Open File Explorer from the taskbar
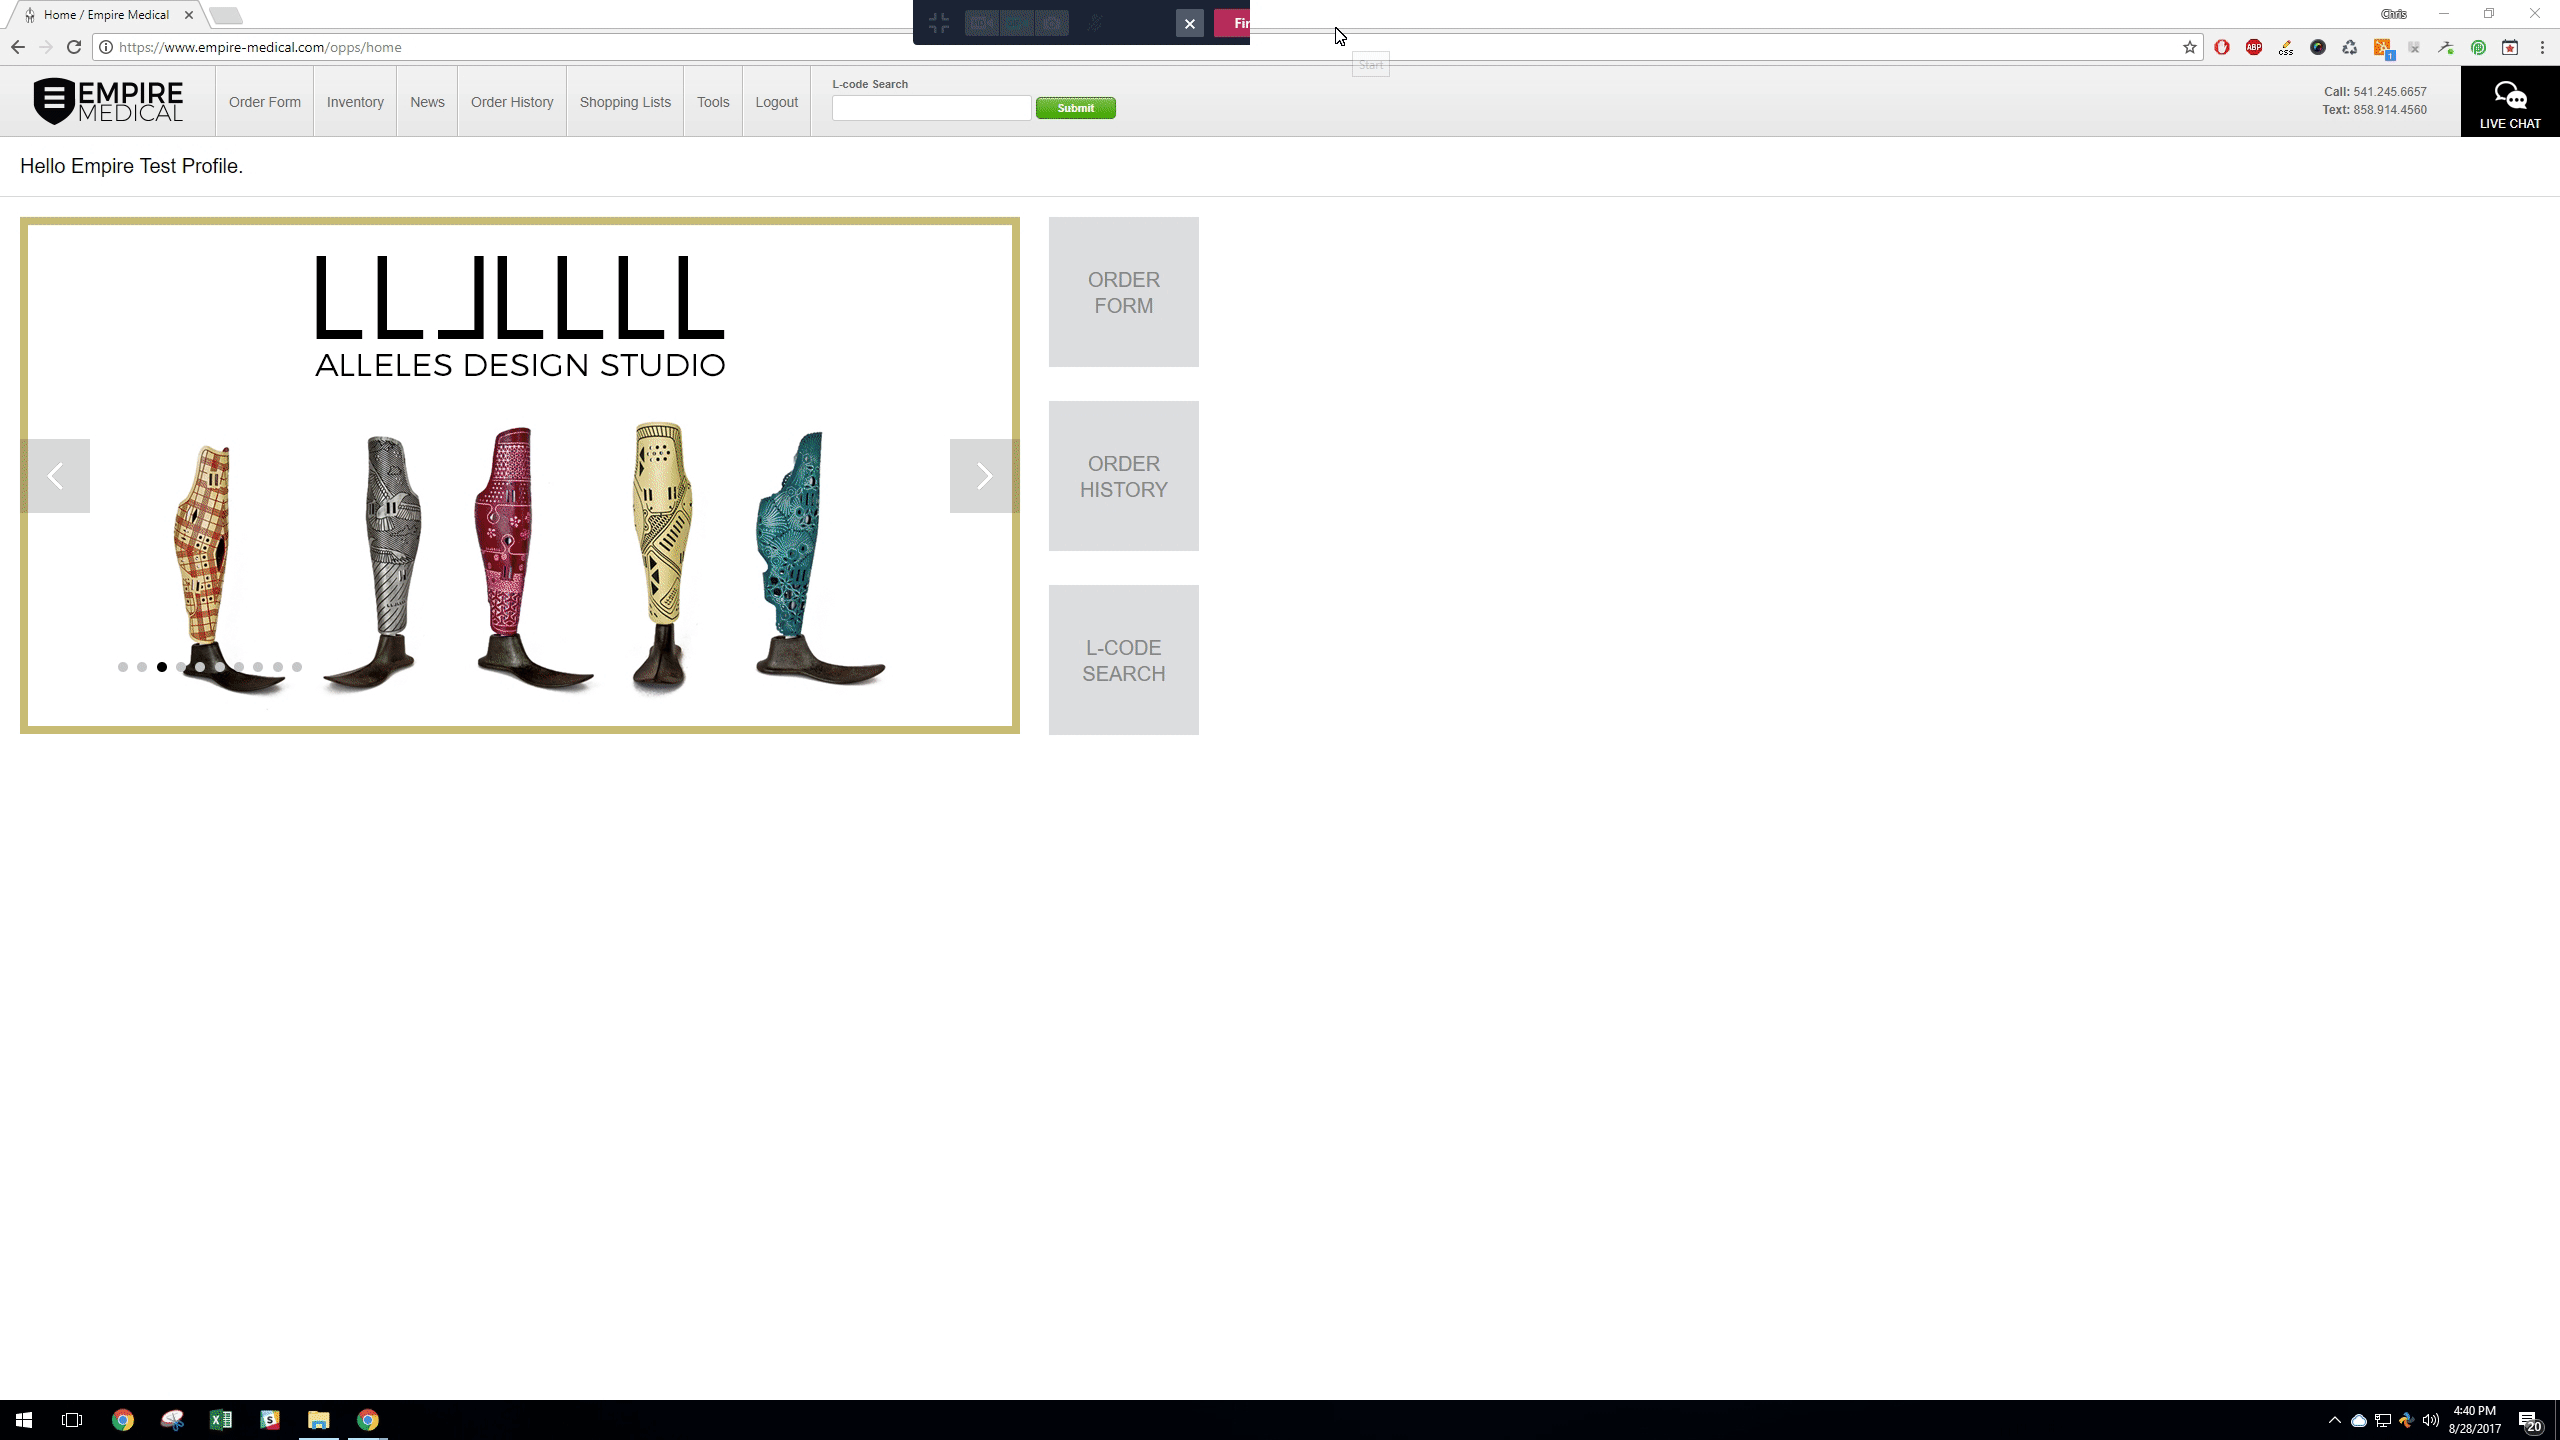Viewport: 2560px width, 1440px height. (319, 1420)
